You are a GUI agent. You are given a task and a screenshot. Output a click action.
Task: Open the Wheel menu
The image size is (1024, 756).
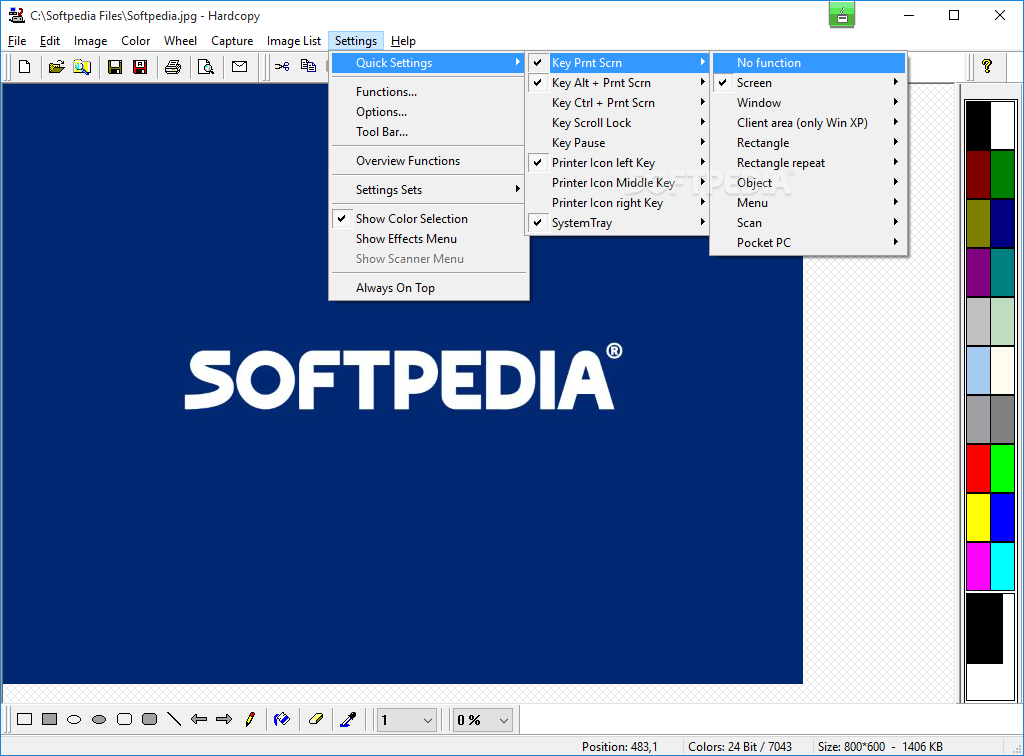pos(180,40)
